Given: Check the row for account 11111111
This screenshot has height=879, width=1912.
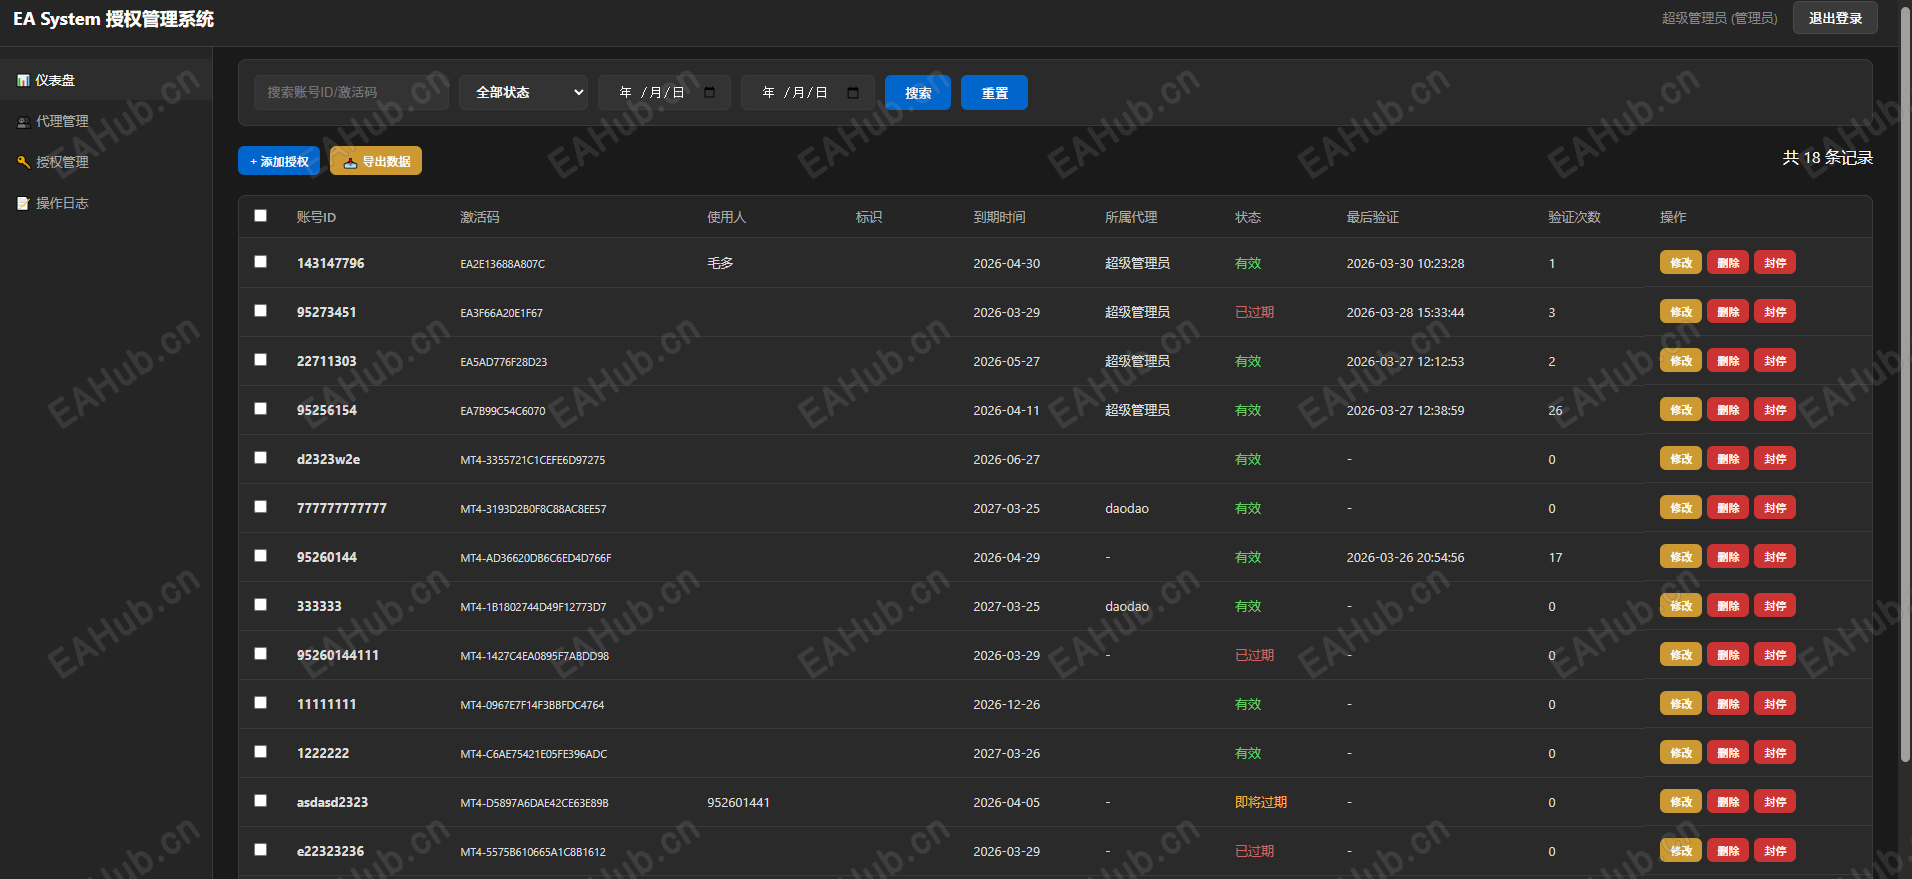Looking at the screenshot, I should (261, 702).
